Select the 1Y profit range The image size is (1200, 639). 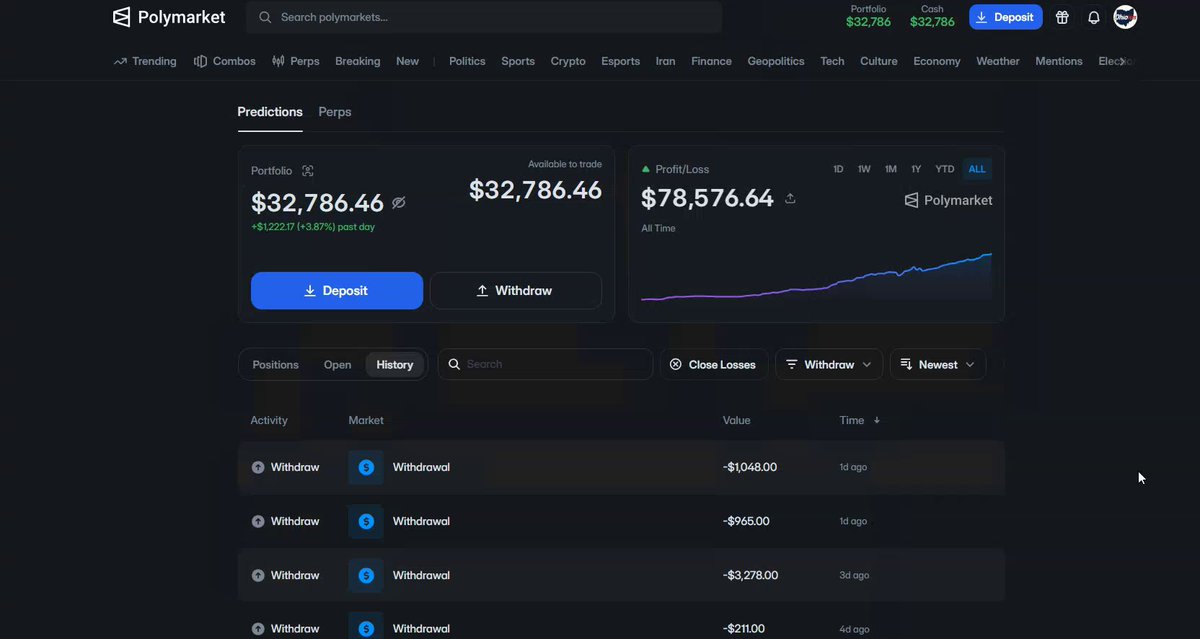916,169
